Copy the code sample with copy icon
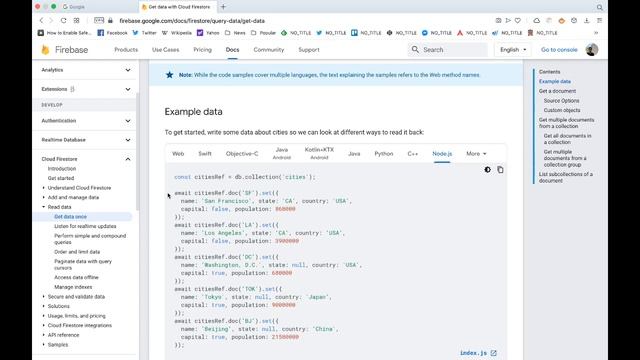Viewport: 640px width, 360px height. pos(500,170)
